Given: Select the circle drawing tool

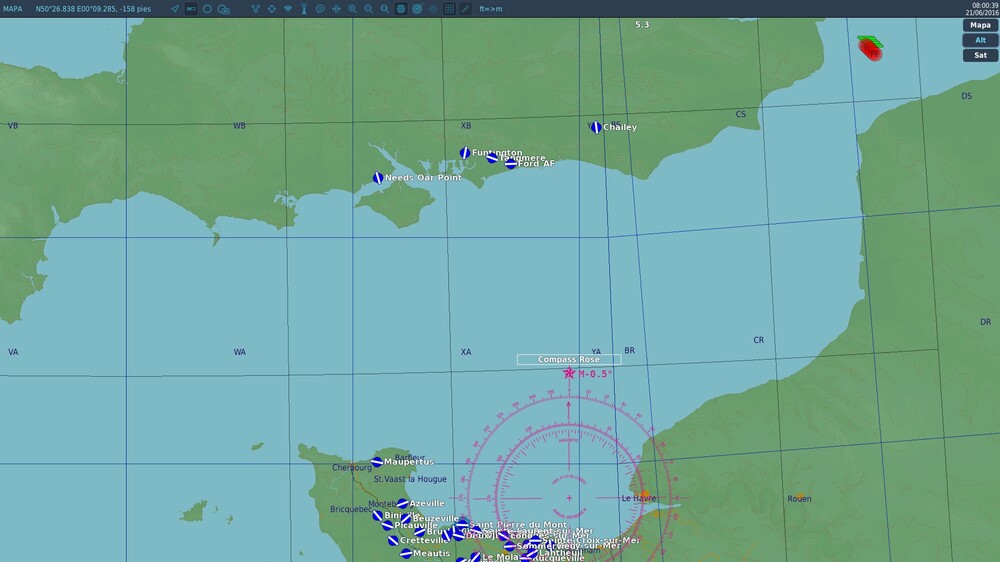Looking at the screenshot, I should point(207,9).
